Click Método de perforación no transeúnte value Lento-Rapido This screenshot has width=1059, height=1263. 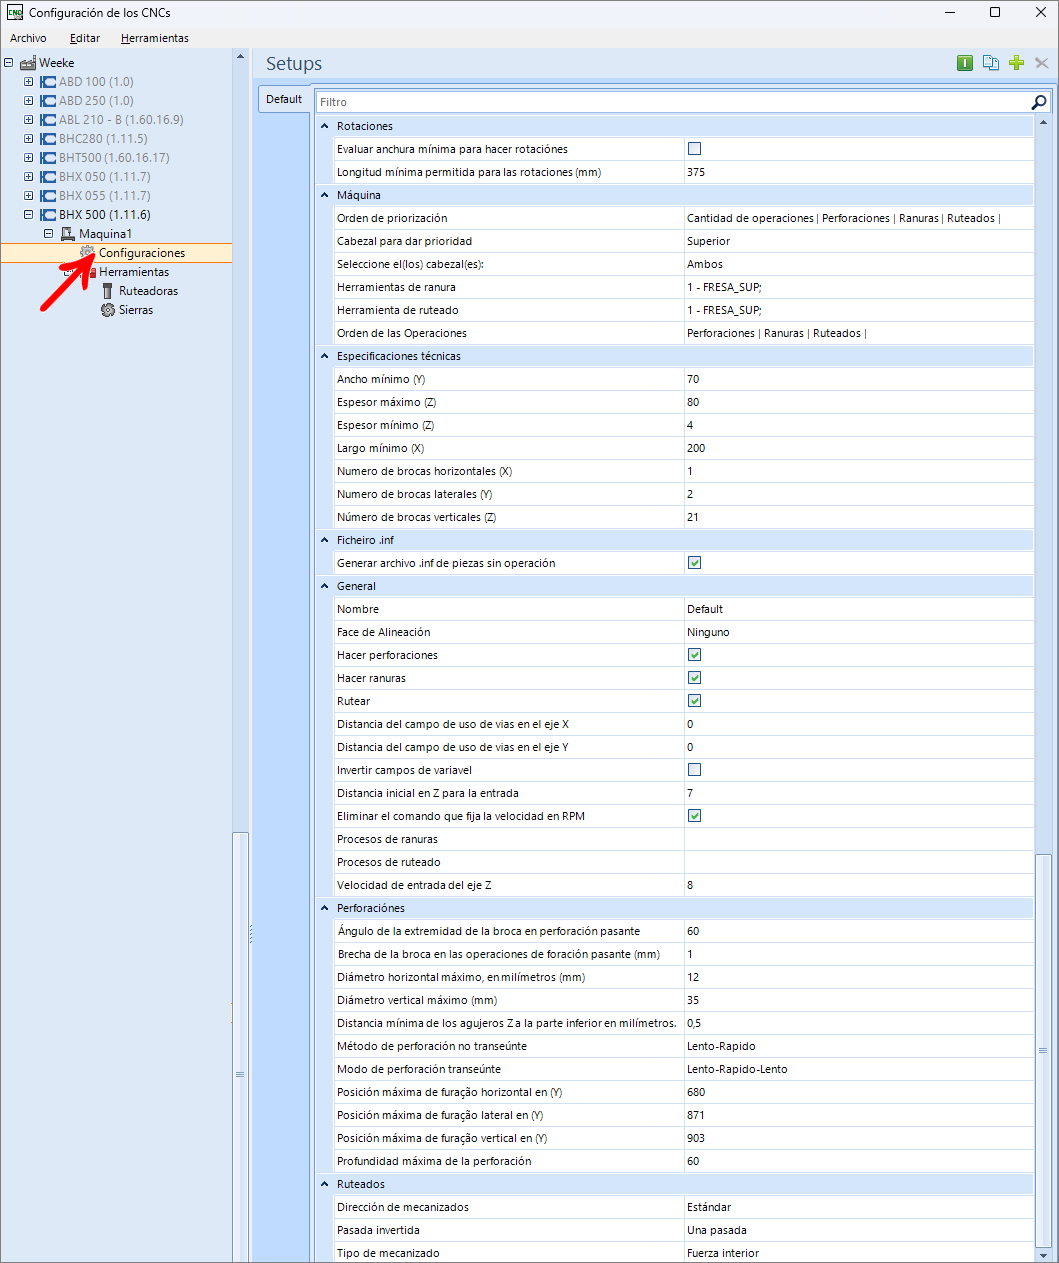(859, 1046)
